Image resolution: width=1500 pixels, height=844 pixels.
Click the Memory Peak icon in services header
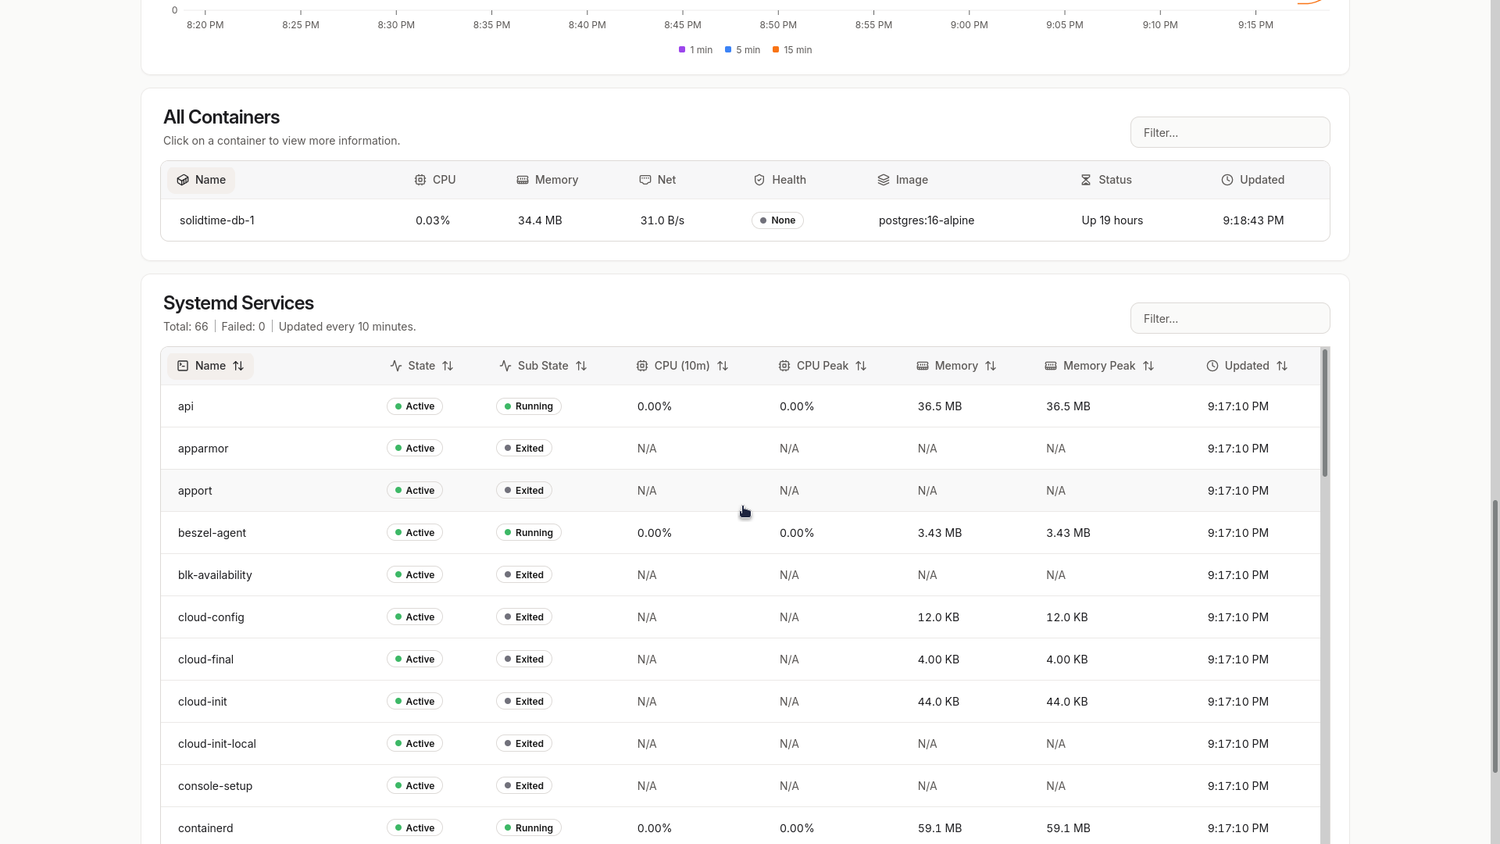[x=1050, y=366]
